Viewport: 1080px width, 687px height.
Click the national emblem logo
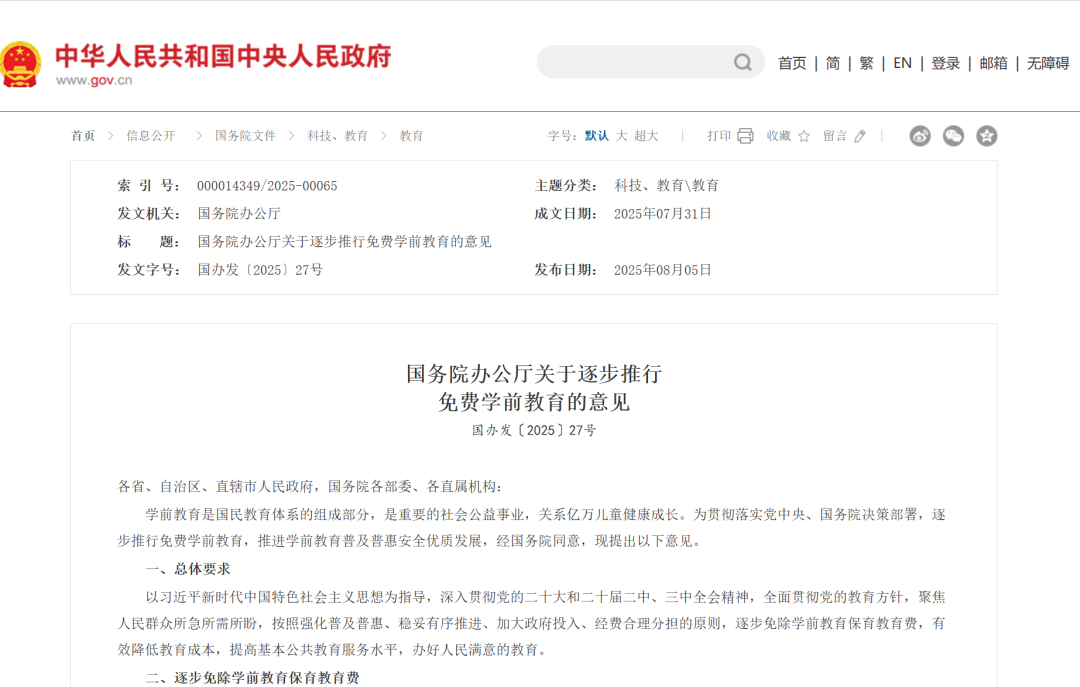20,65
